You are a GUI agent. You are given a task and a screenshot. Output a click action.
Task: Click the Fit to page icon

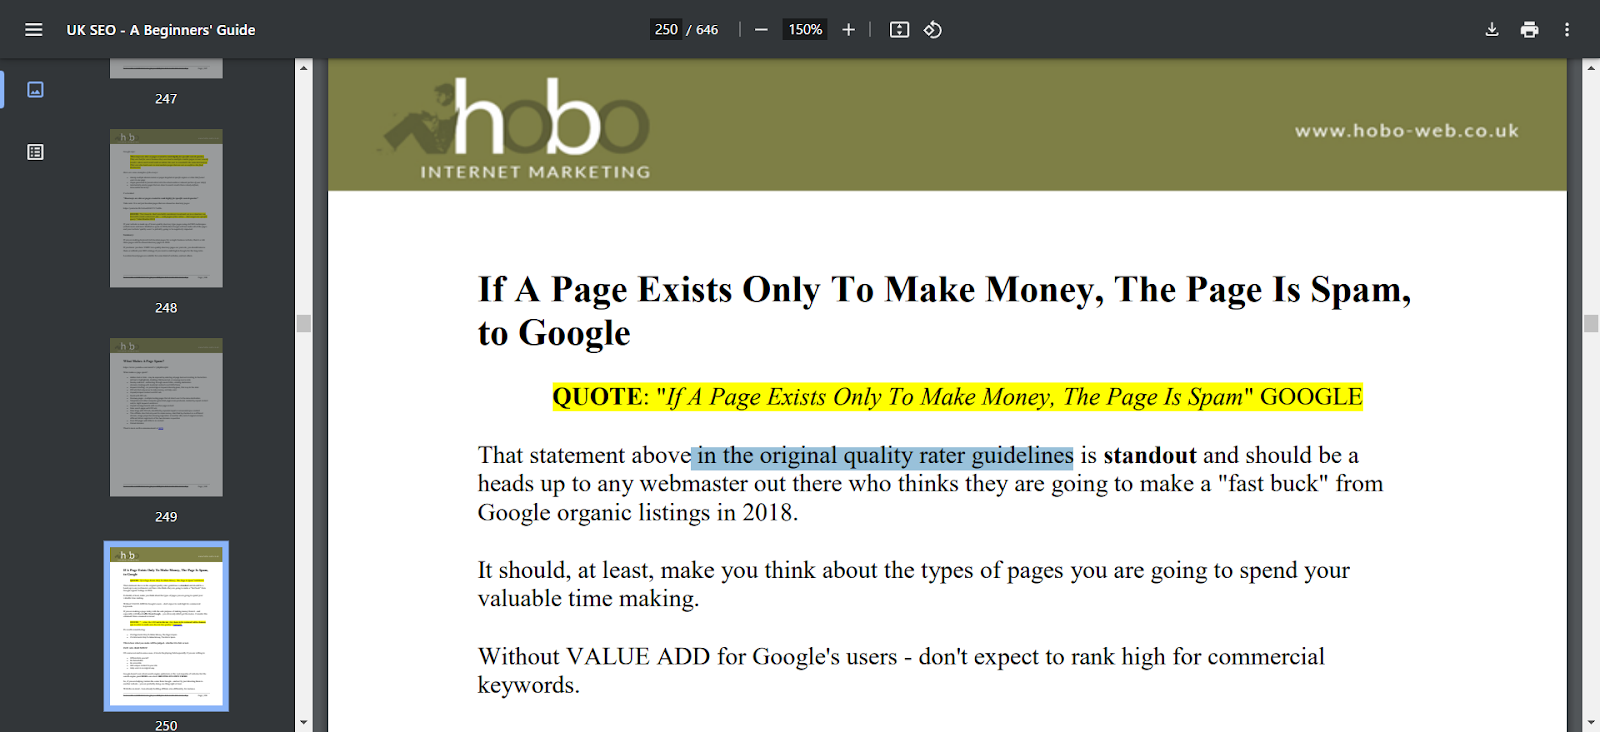pyautogui.click(x=899, y=30)
